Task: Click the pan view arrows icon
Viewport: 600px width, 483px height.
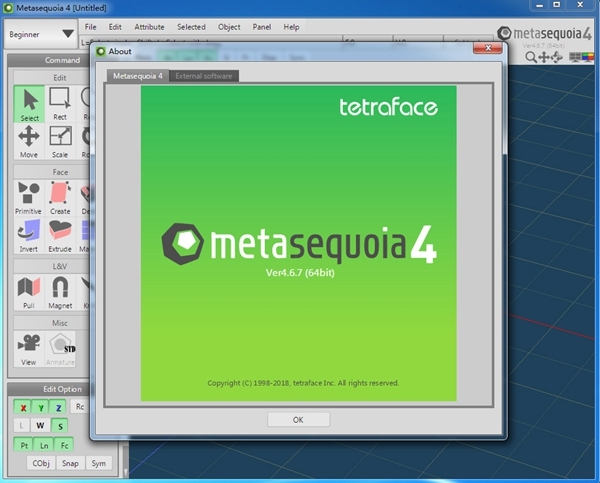Action: [544, 57]
